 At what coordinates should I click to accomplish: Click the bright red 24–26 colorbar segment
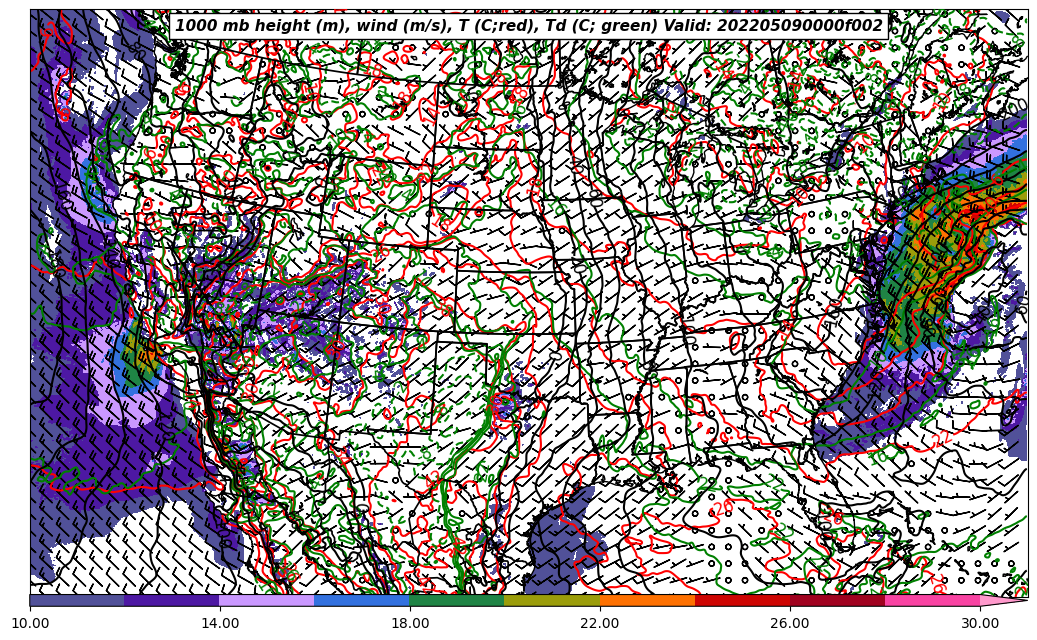coord(742,600)
